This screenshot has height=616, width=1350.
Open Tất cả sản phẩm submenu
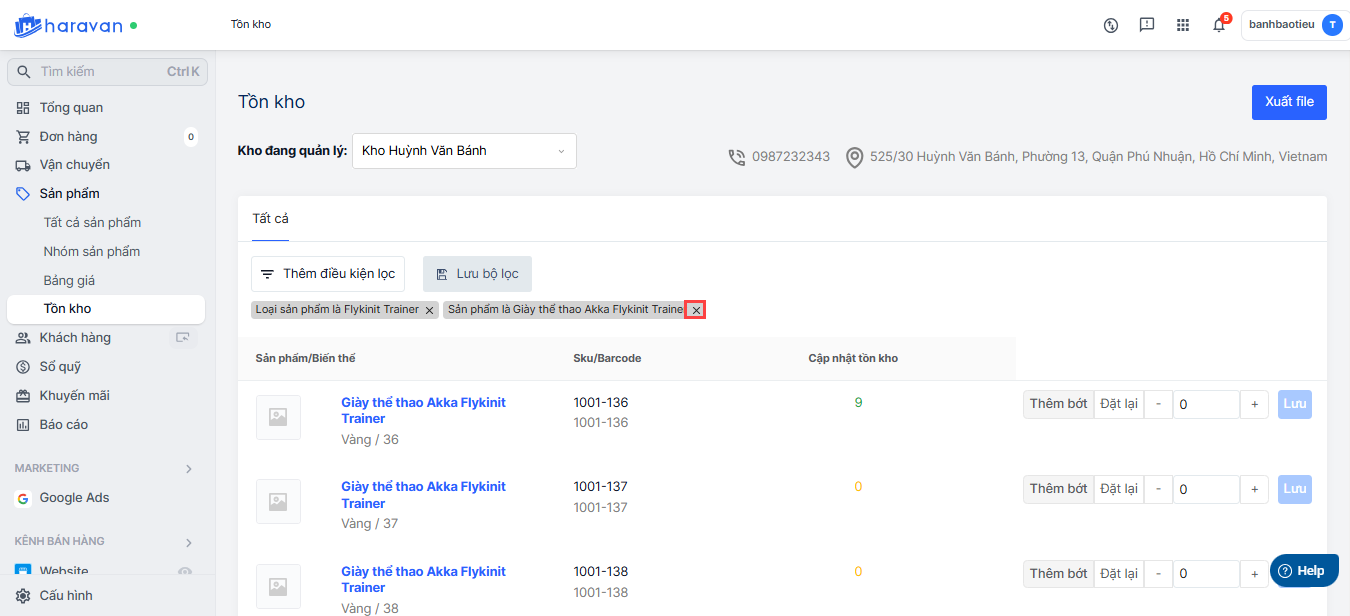pos(92,222)
